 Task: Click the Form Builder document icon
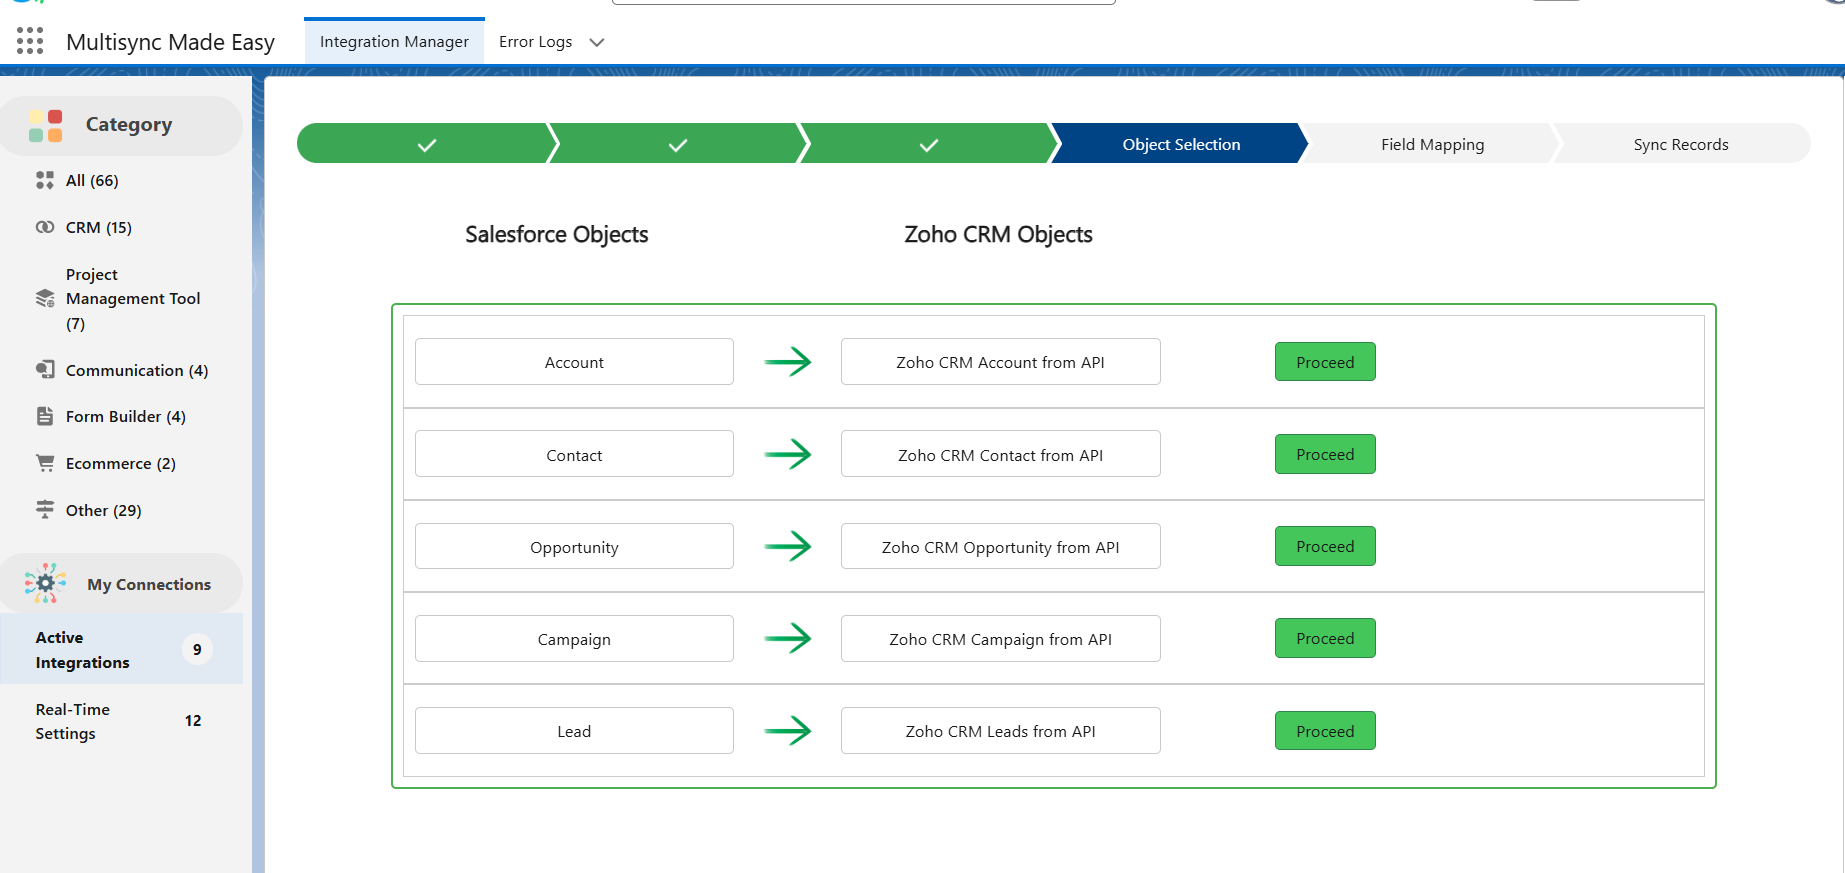pyautogui.click(x=45, y=416)
